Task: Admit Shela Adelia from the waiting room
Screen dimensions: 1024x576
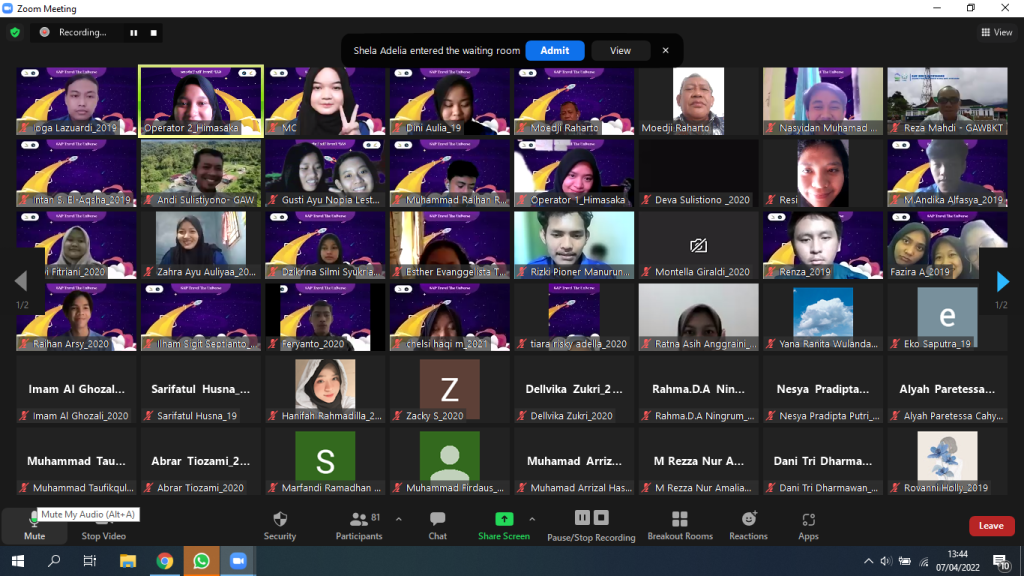Action: pos(555,50)
